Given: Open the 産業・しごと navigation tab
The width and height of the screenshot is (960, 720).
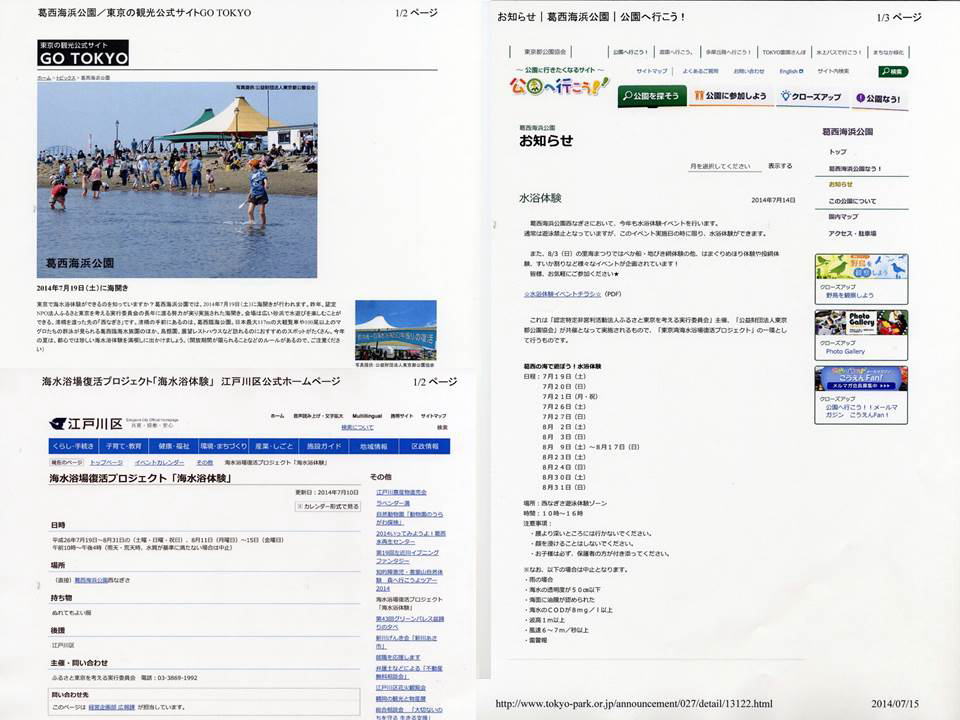Looking at the screenshot, I should point(274,446).
